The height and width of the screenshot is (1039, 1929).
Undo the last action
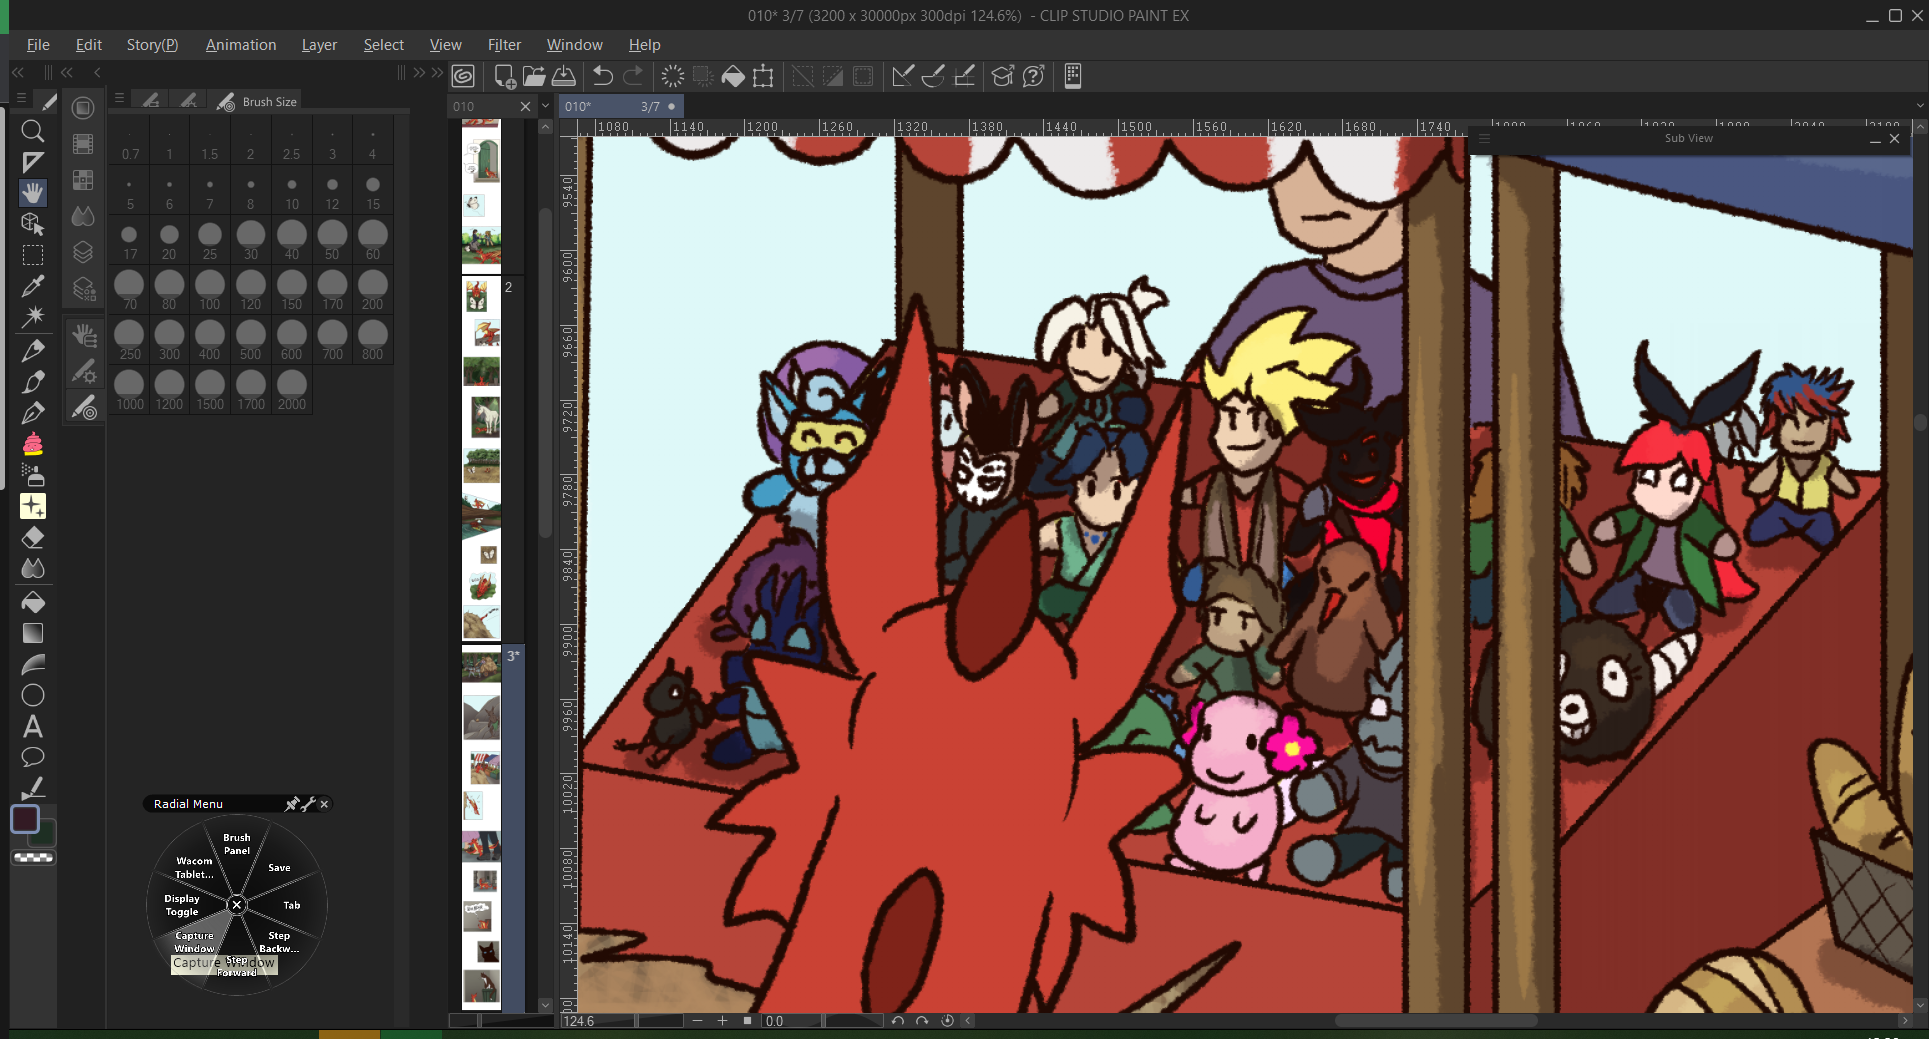(603, 76)
